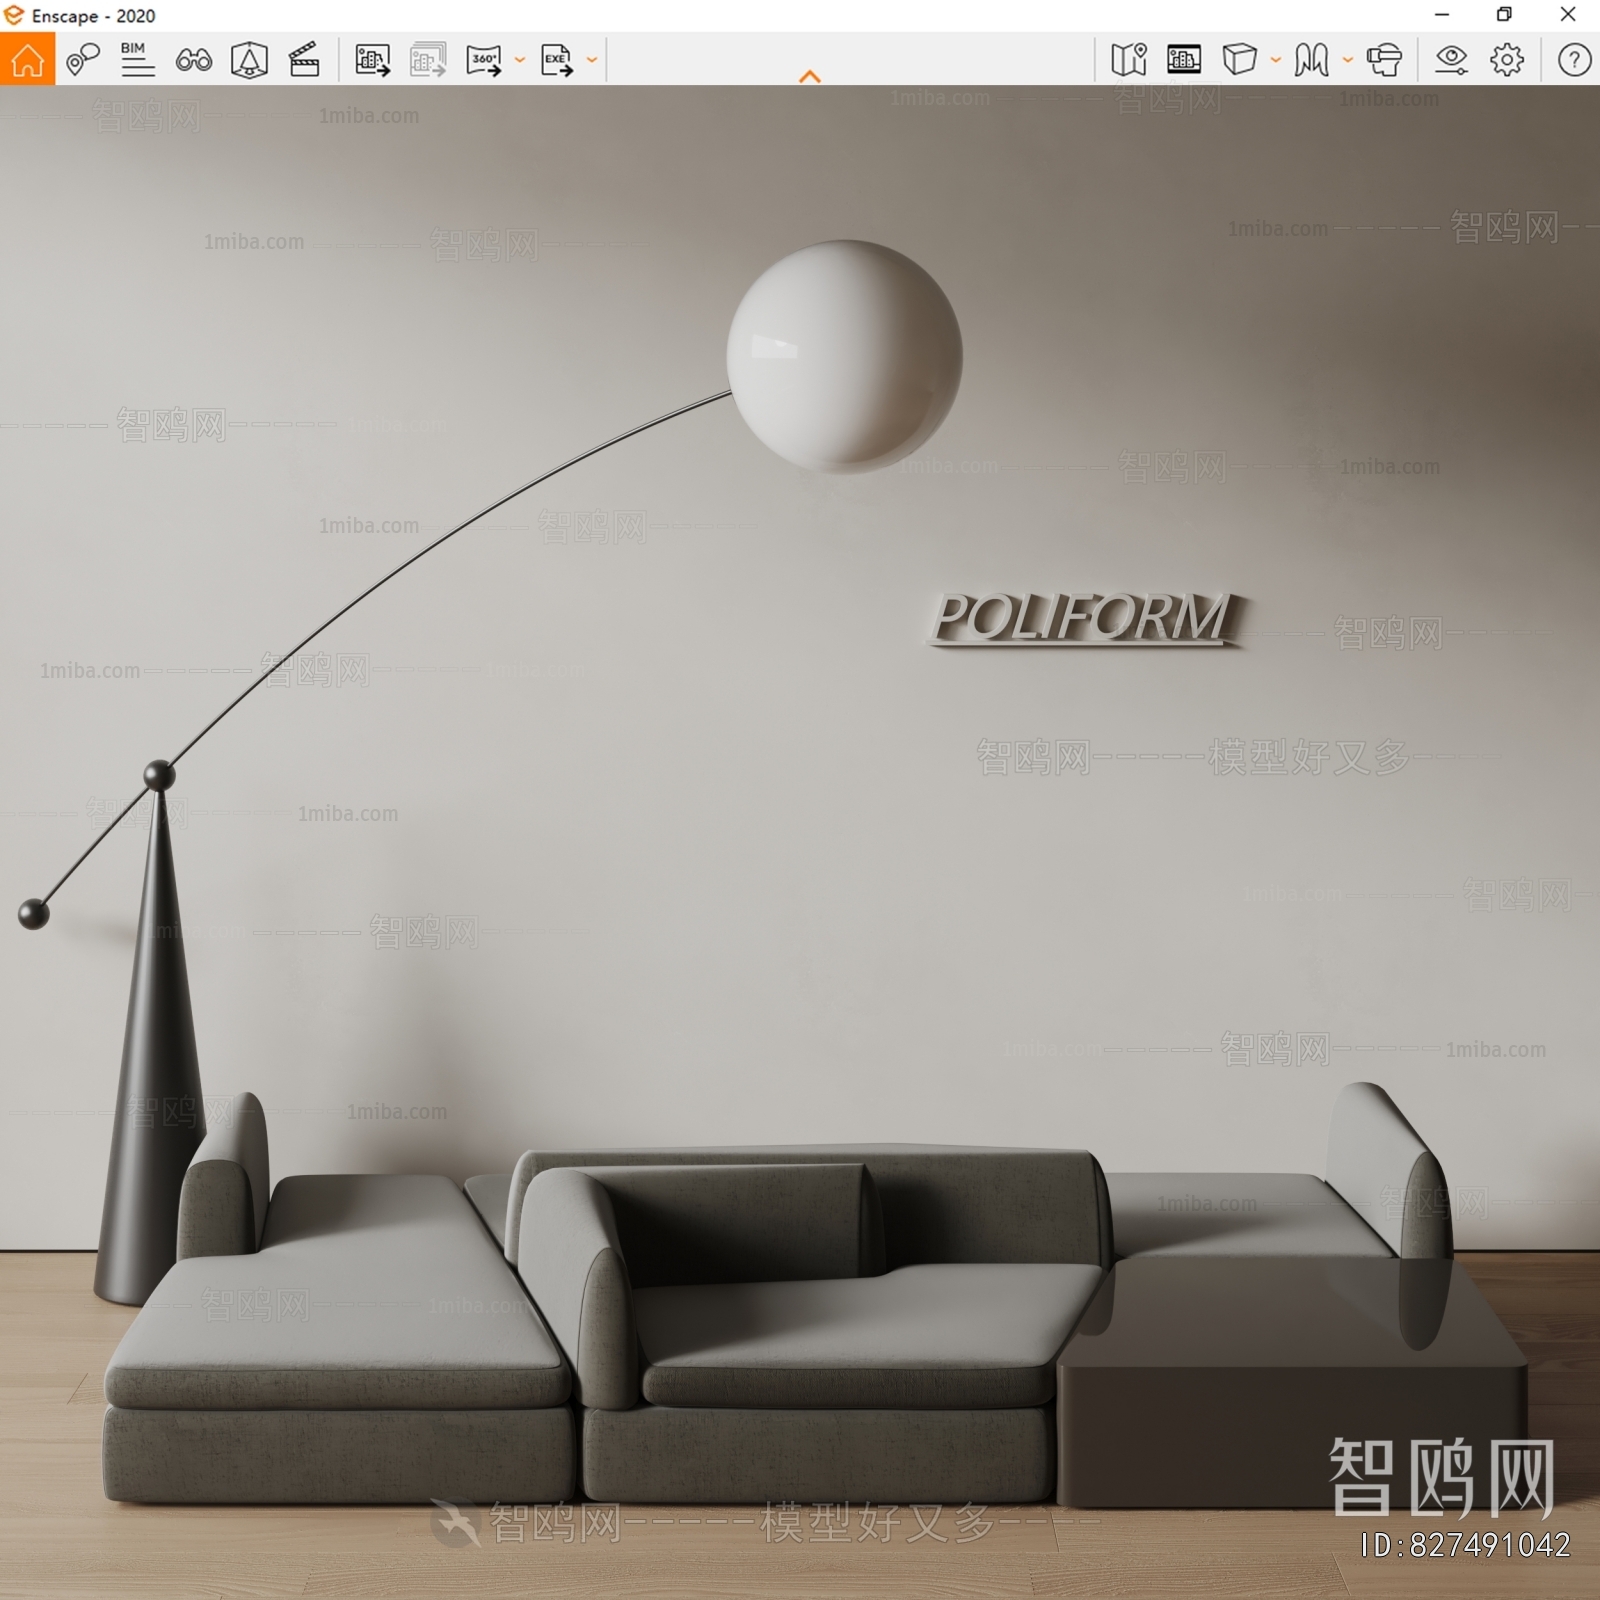
Task: Toggle the BIM info mode
Action: 137,60
